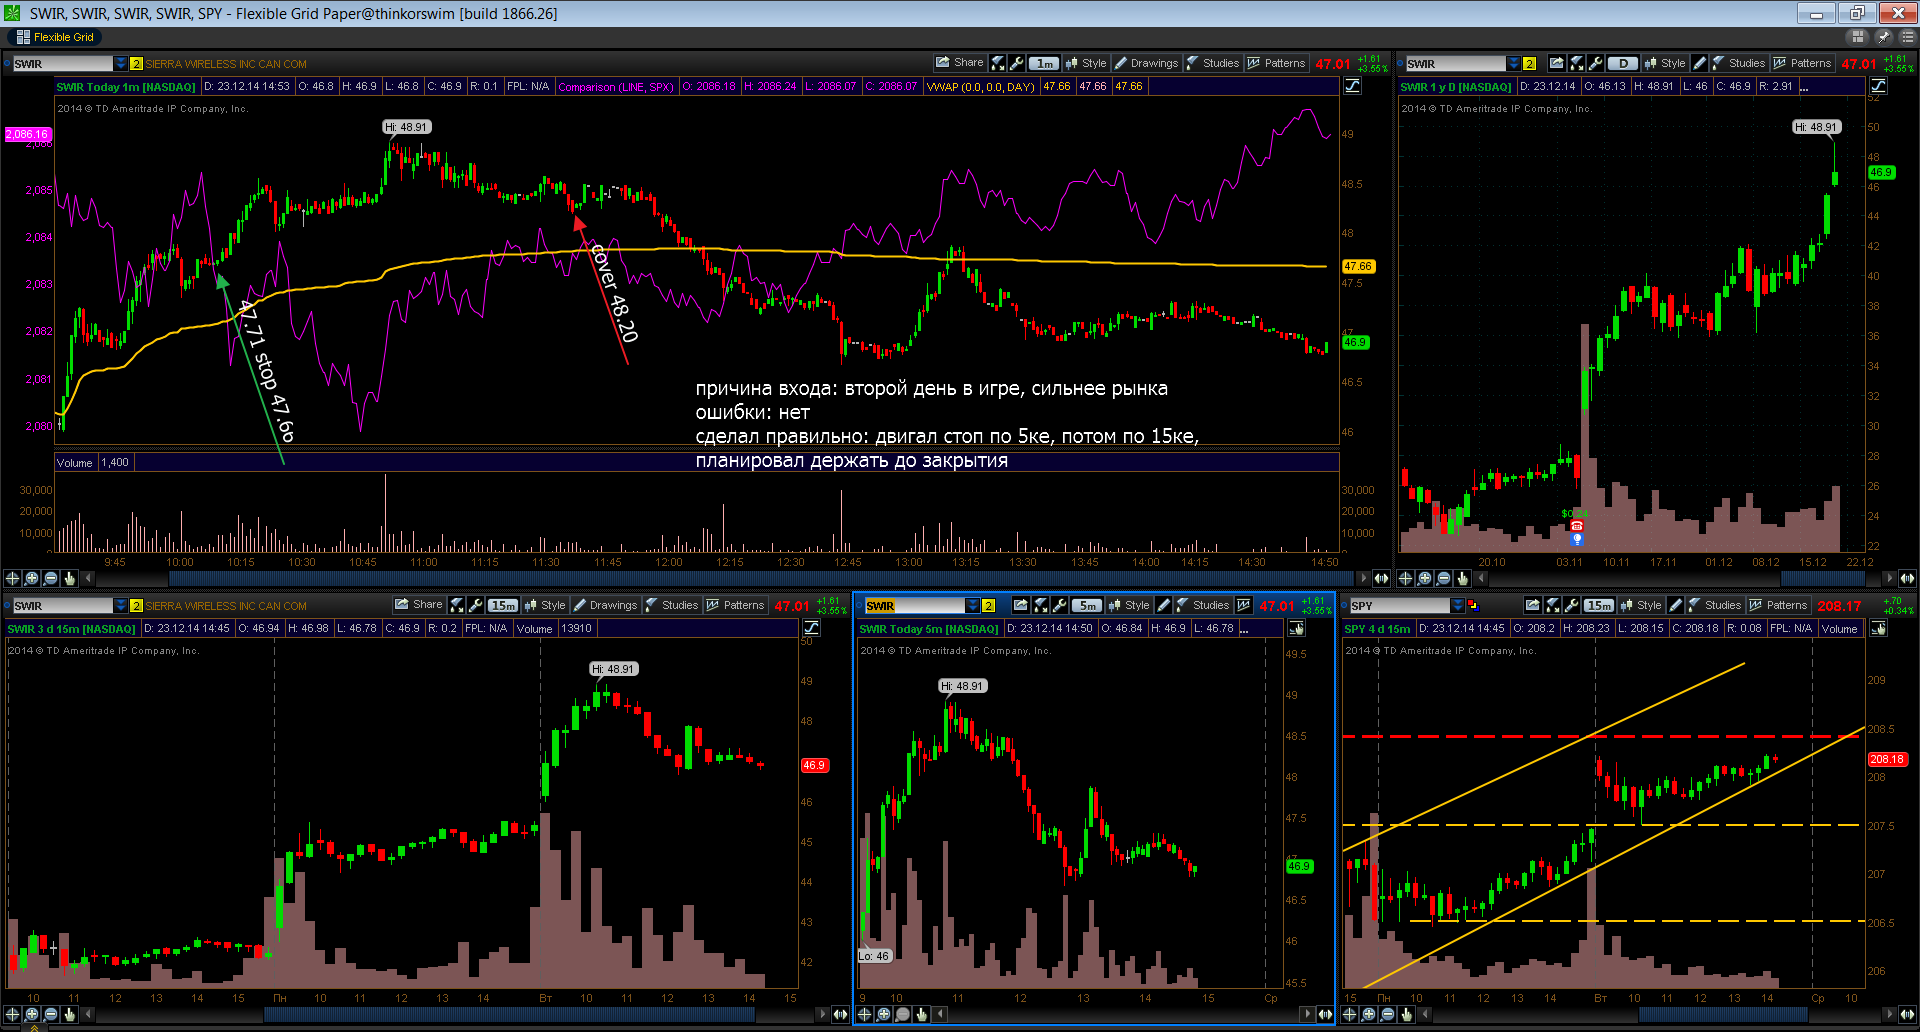Open the Flexible Grid layout menu
This screenshot has width=1920, height=1032.
pos(56,37)
